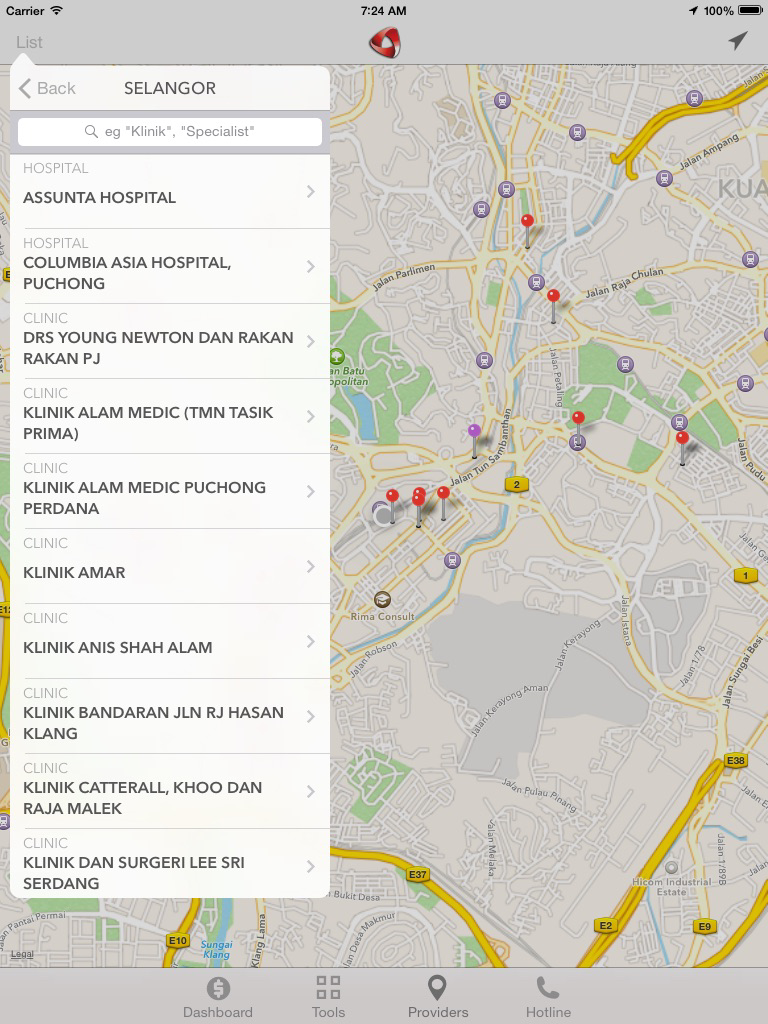Open Legal link on the map
This screenshot has width=768, height=1024.
tap(22, 954)
